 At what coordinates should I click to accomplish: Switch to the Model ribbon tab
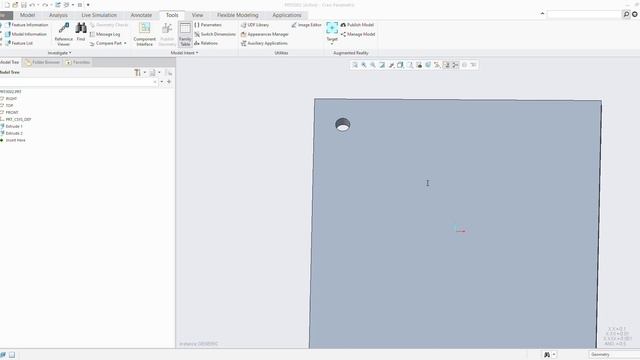[27, 15]
